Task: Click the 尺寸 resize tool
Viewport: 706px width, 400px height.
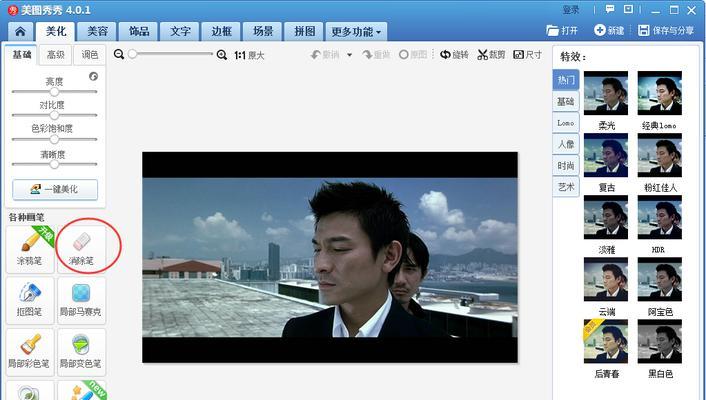Action: [527, 55]
